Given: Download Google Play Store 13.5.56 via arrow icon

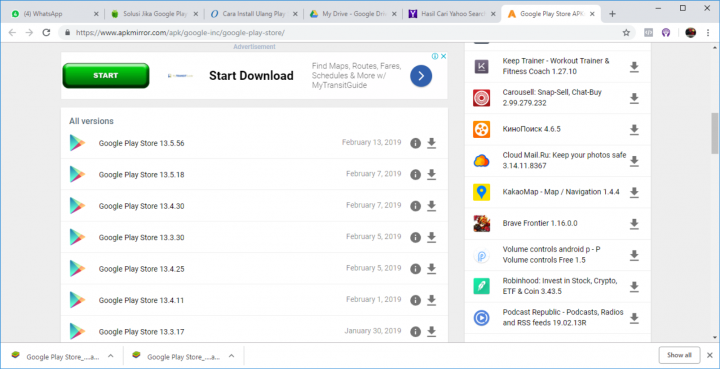Looking at the screenshot, I should coord(431,143).
